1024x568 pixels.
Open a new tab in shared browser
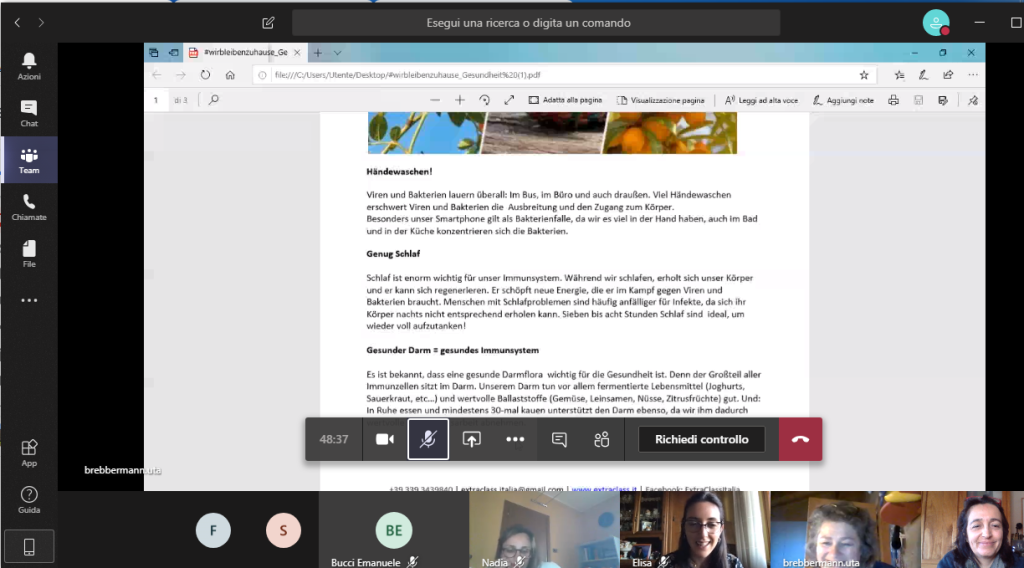click(x=317, y=52)
